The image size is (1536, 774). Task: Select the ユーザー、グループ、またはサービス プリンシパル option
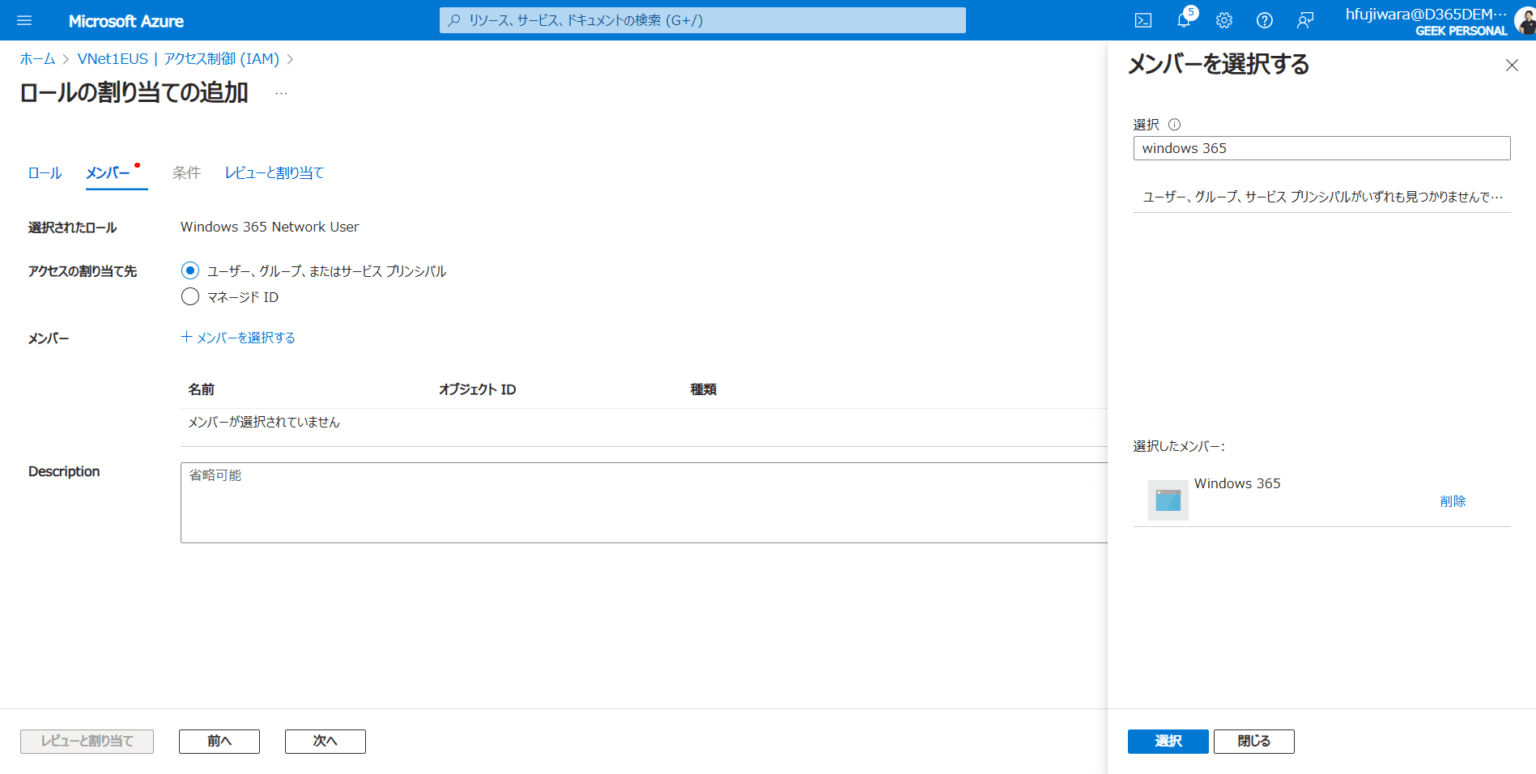tap(190, 270)
